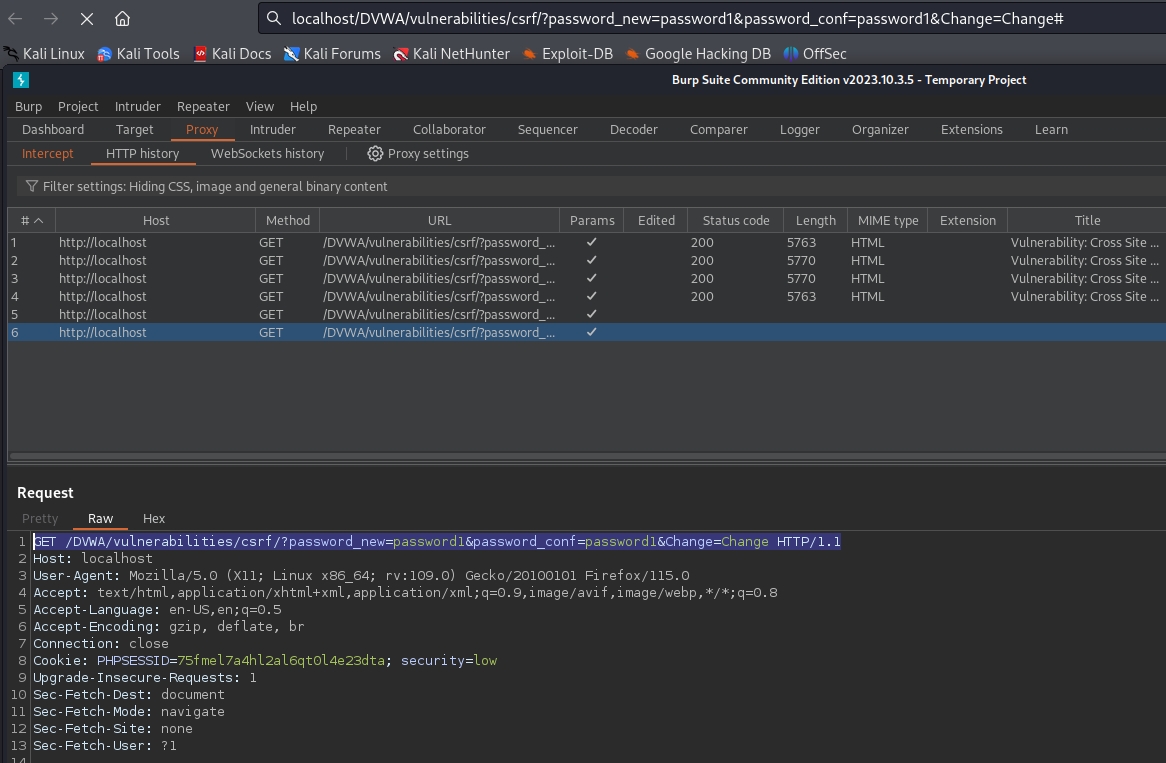Open the Kali Tools bookmark

138,54
